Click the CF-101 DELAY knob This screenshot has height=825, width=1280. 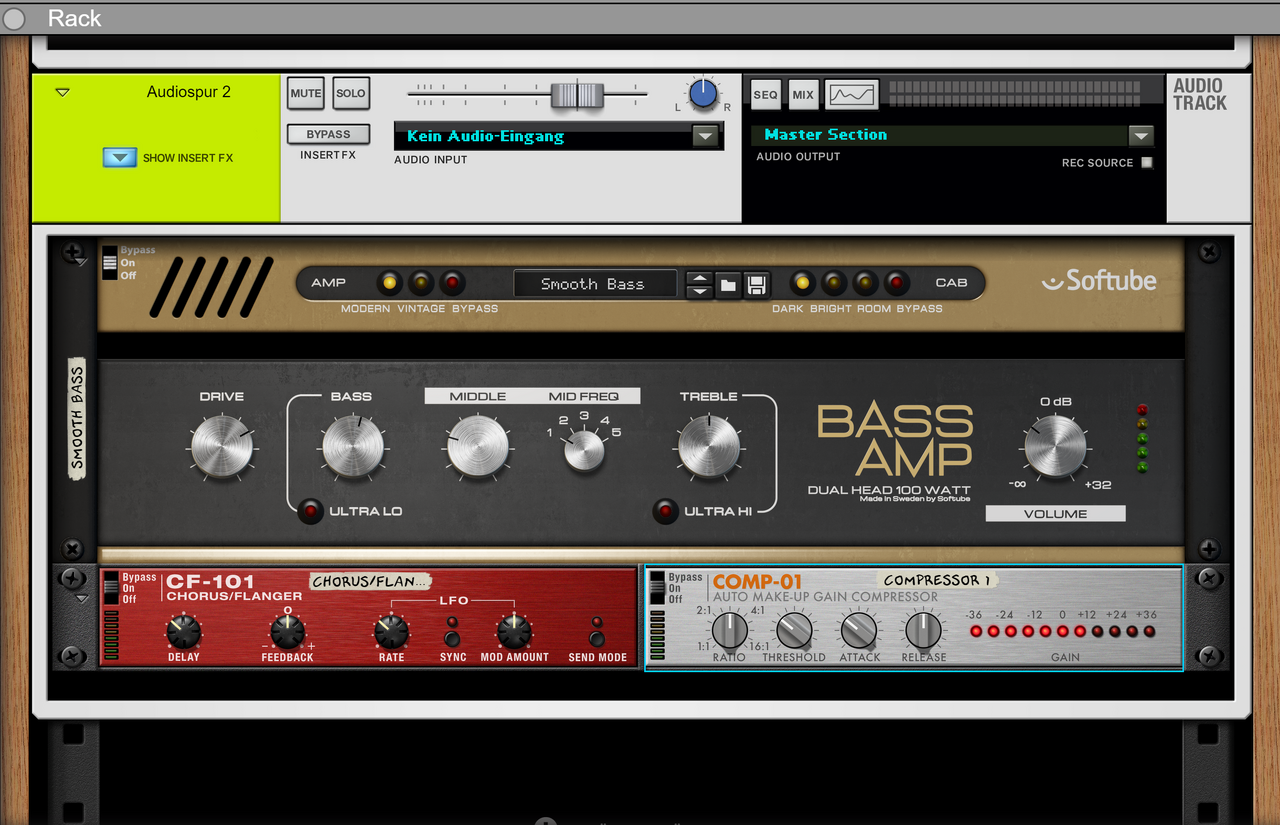(x=184, y=632)
